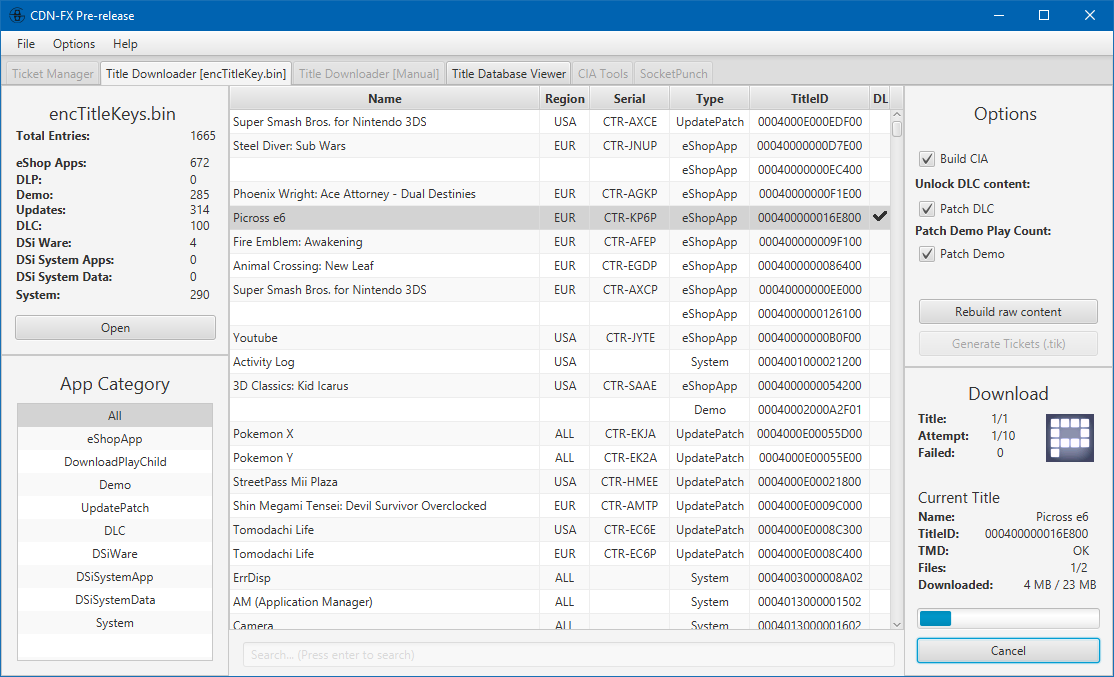The width and height of the screenshot is (1114, 677).
Task: Click the download checkmark in Picross e6 row
Action: click(x=880, y=217)
